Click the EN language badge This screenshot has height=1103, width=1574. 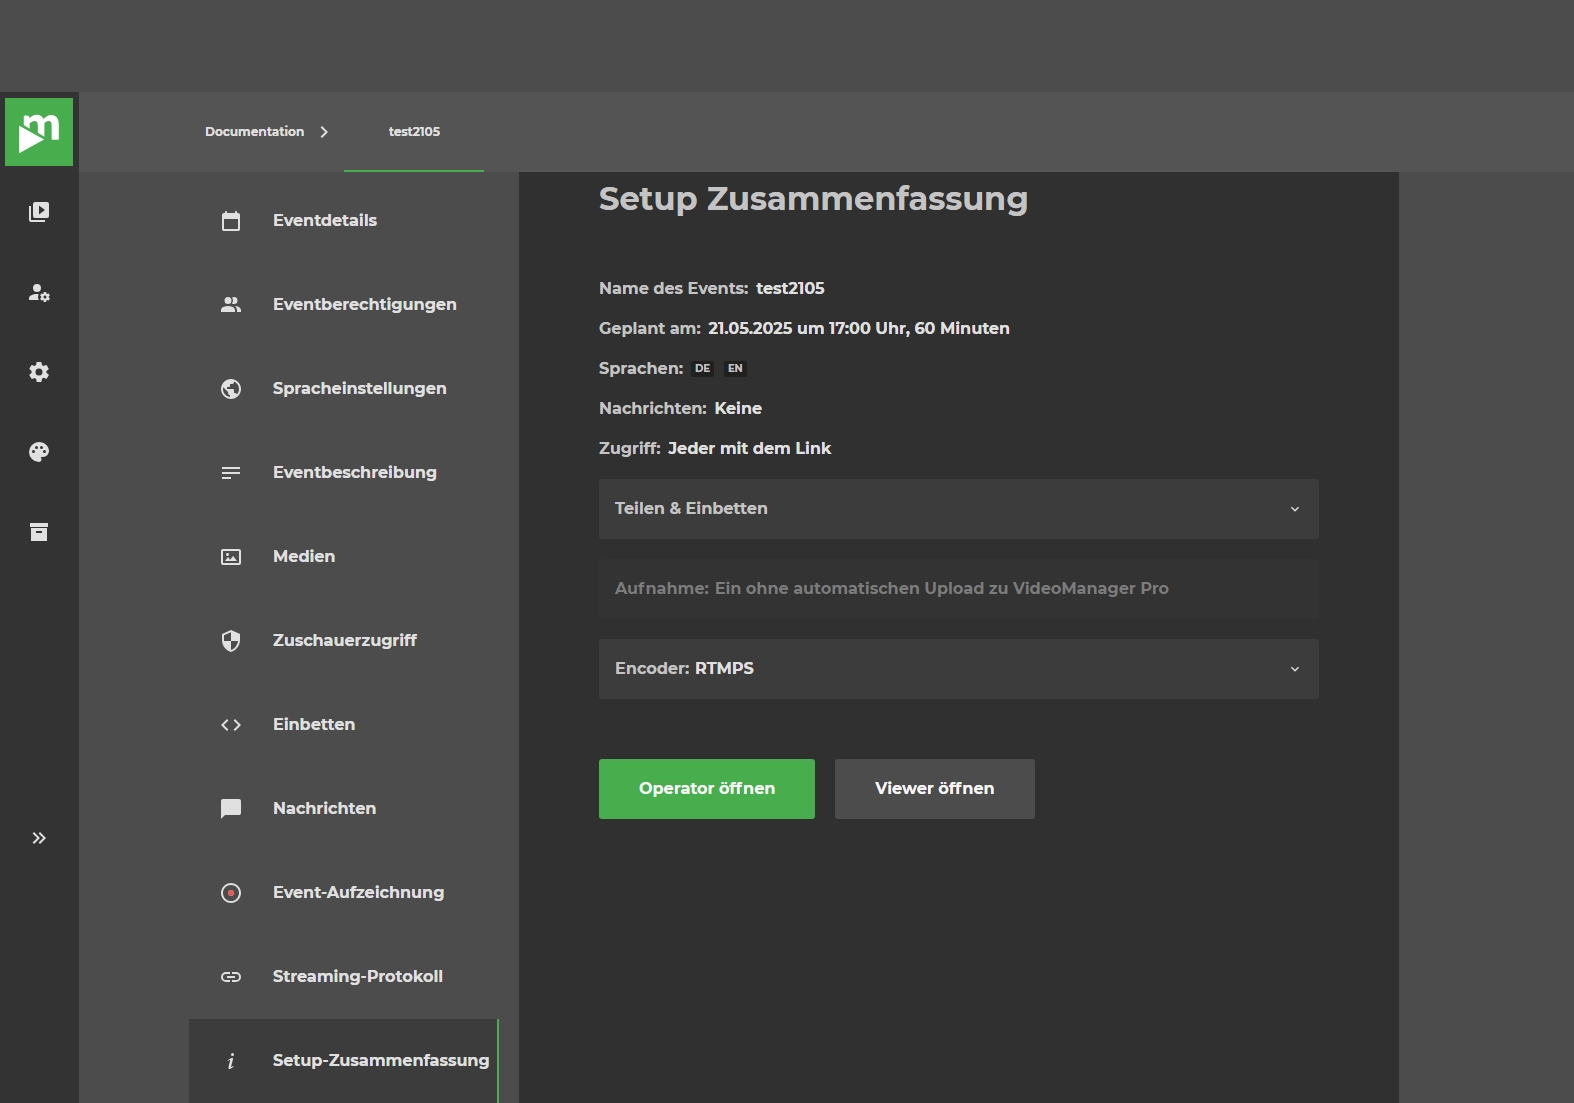[735, 369]
